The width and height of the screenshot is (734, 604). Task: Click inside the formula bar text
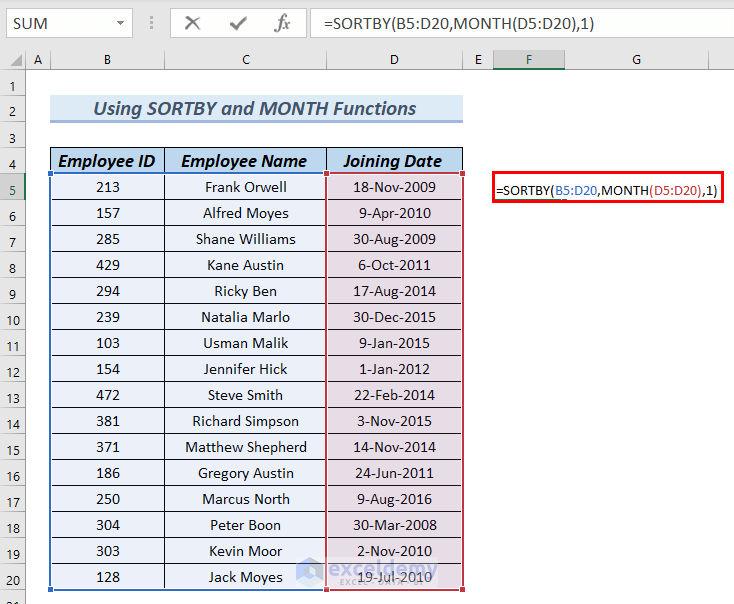[x=520, y=23]
